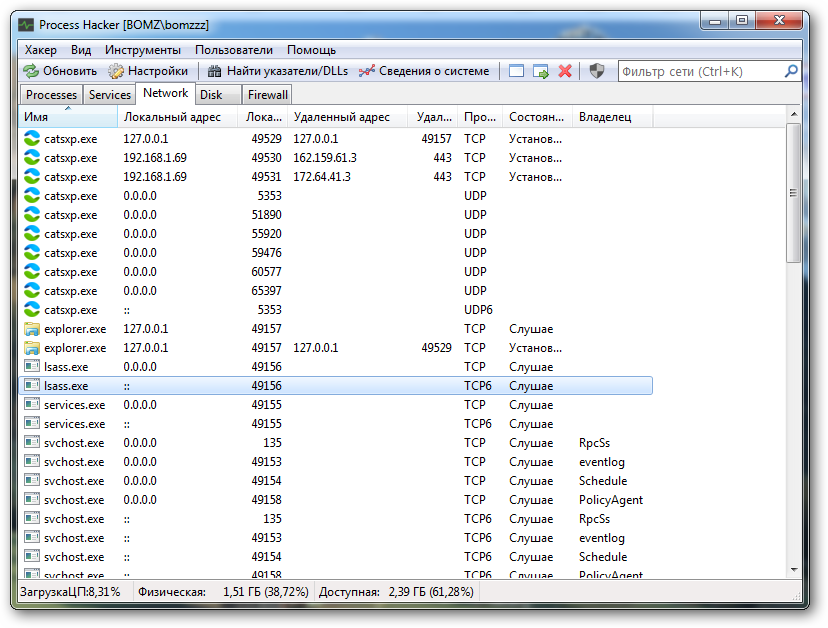Click the shield icon in toolbar
Screen dimensions: 828x628
coord(597,71)
